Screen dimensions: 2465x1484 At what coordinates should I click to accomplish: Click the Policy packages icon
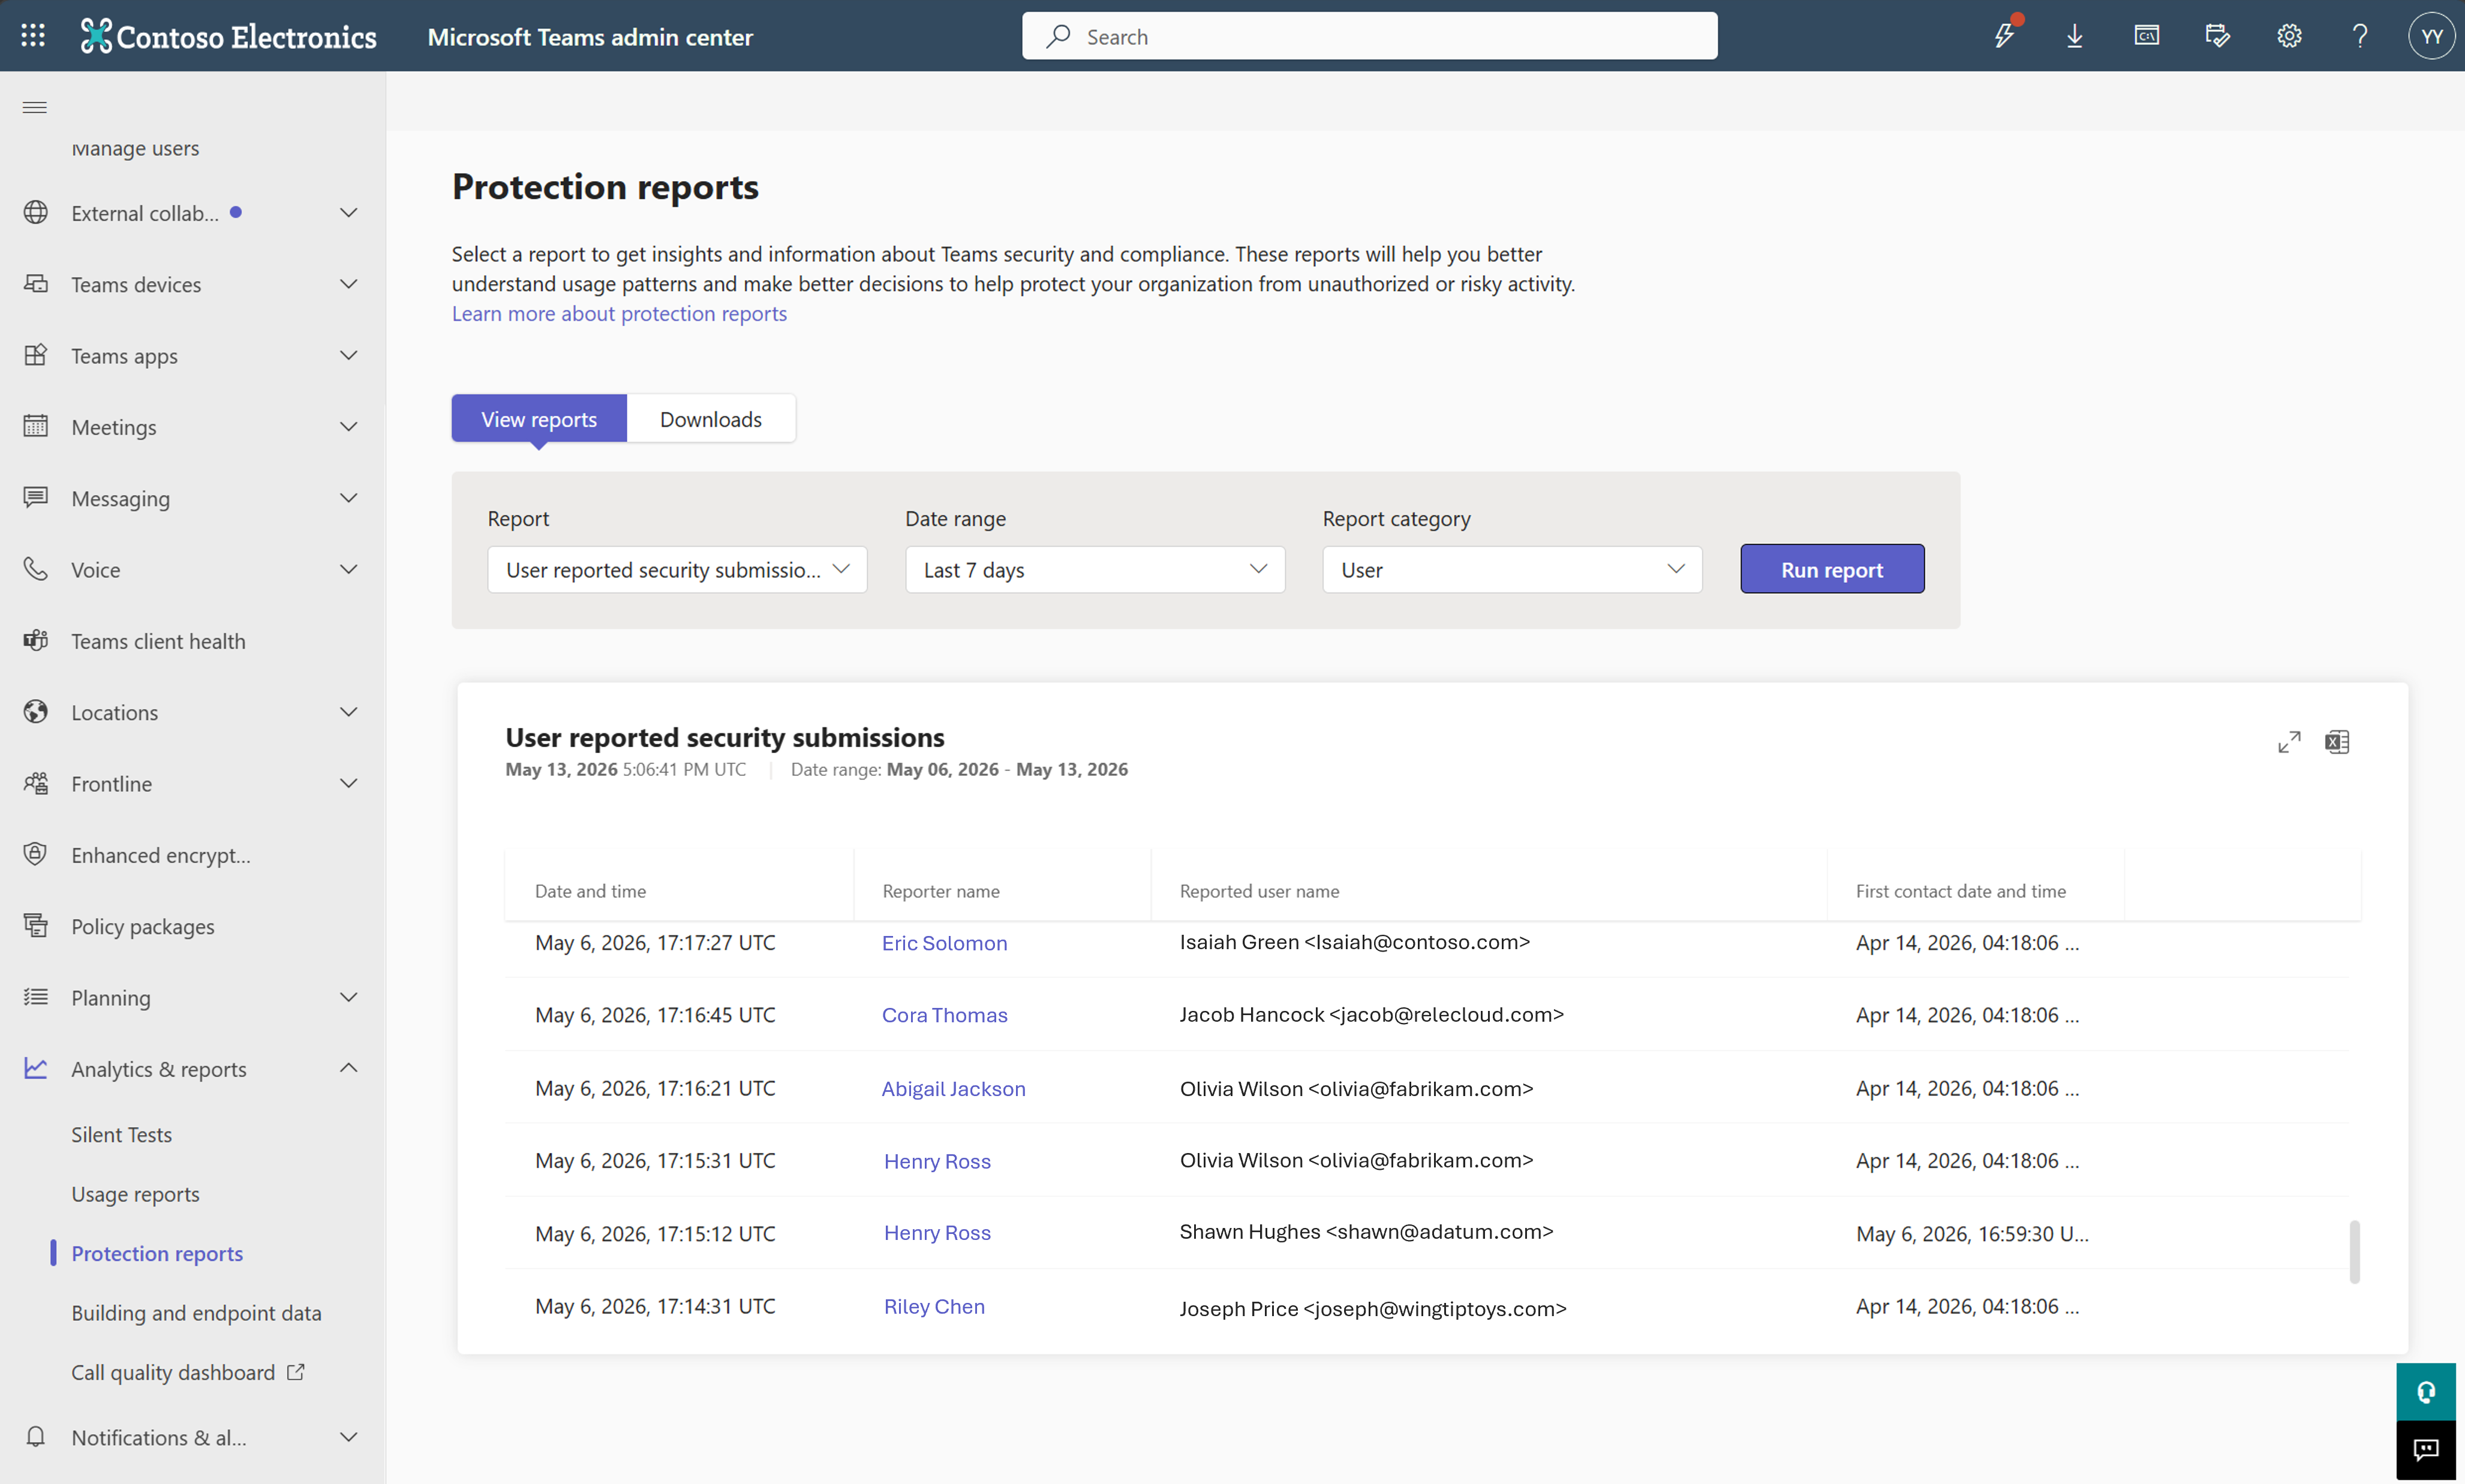pos(36,926)
